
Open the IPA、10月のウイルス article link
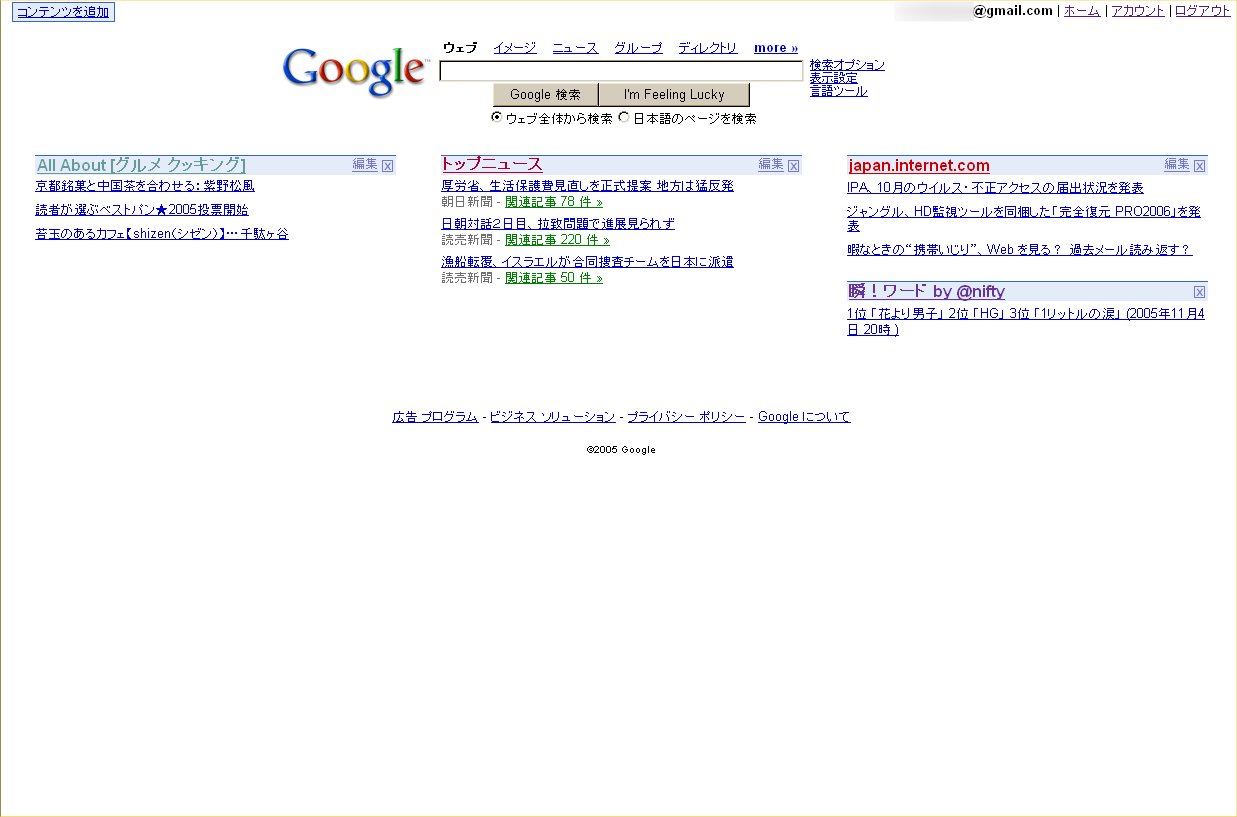tap(996, 188)
